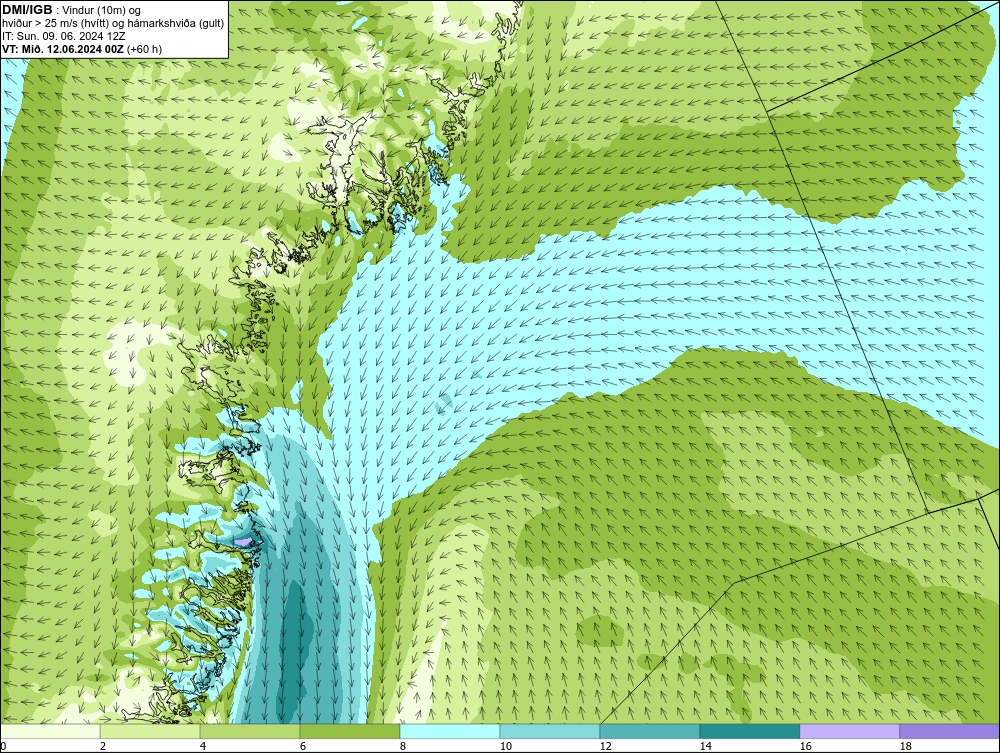Click the 'hviður > 25 m/s' description line
1000x753 pixels.
tap(113, 24)
